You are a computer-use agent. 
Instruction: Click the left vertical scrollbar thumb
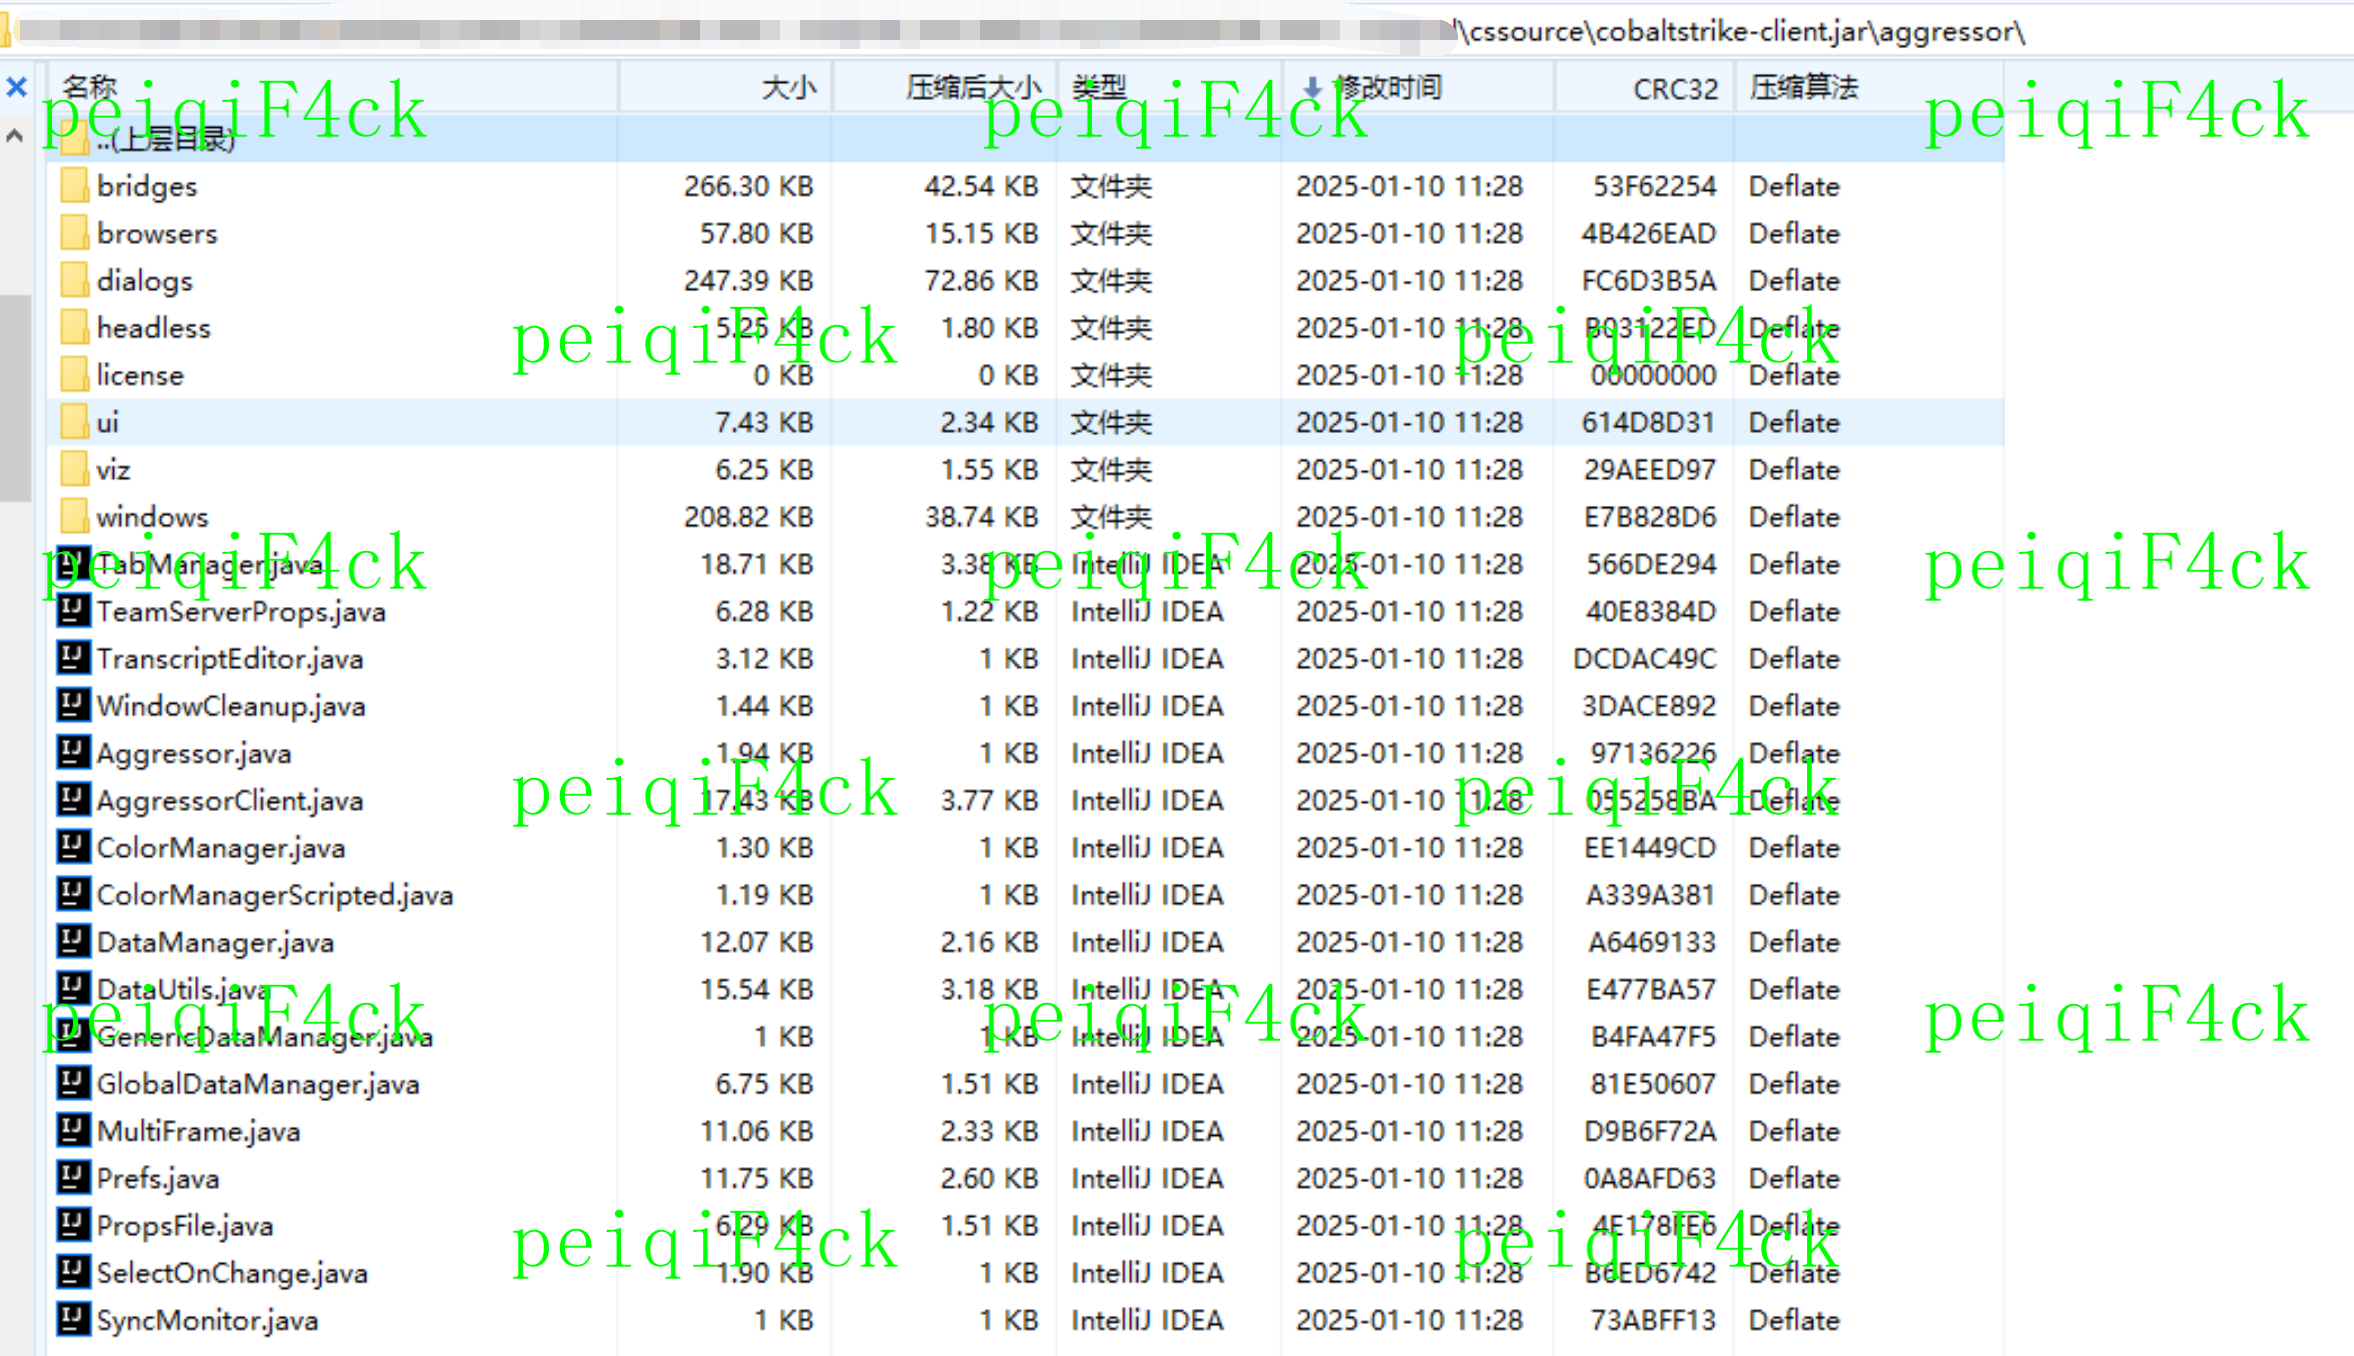15,397
